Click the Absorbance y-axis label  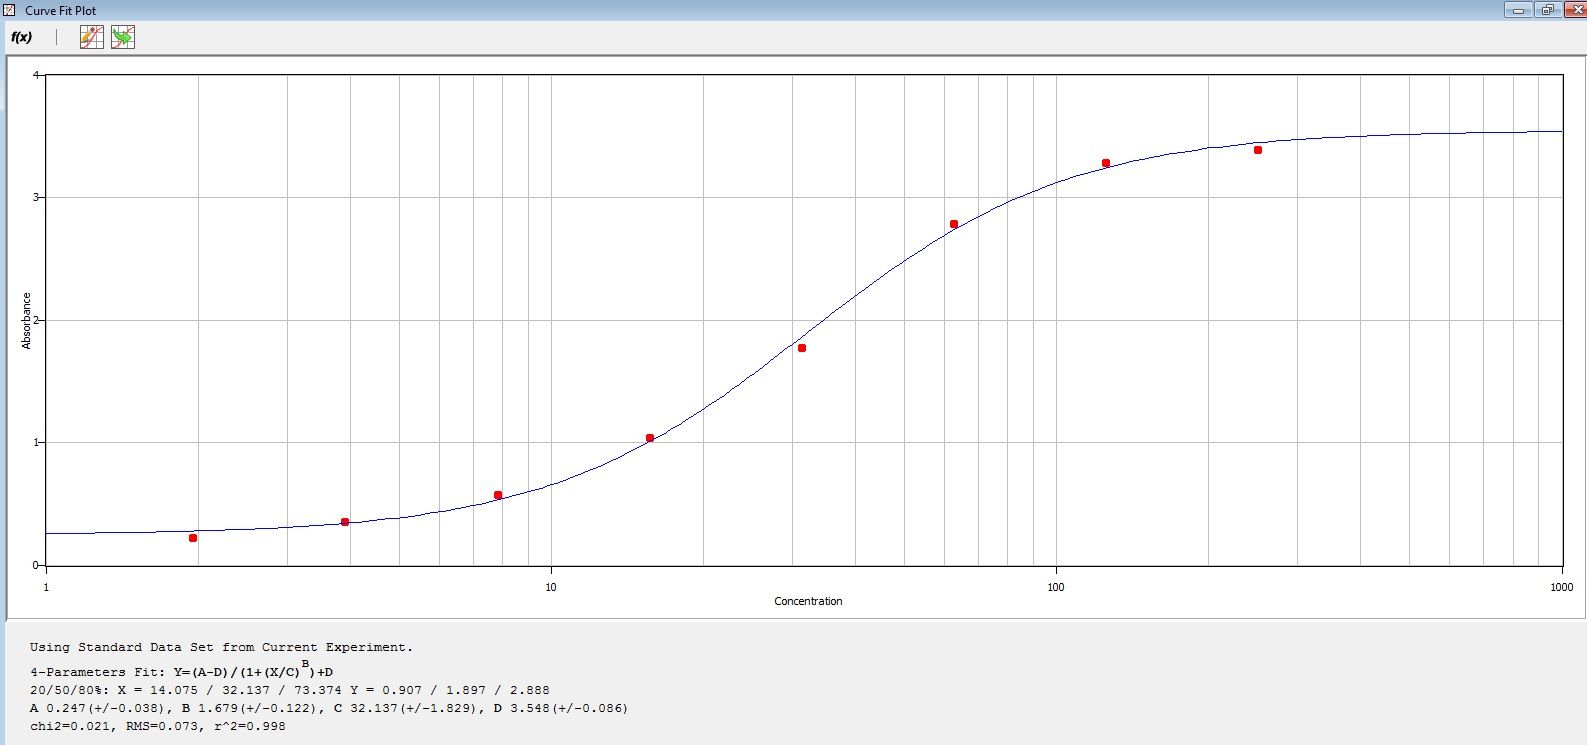(27, 320)
